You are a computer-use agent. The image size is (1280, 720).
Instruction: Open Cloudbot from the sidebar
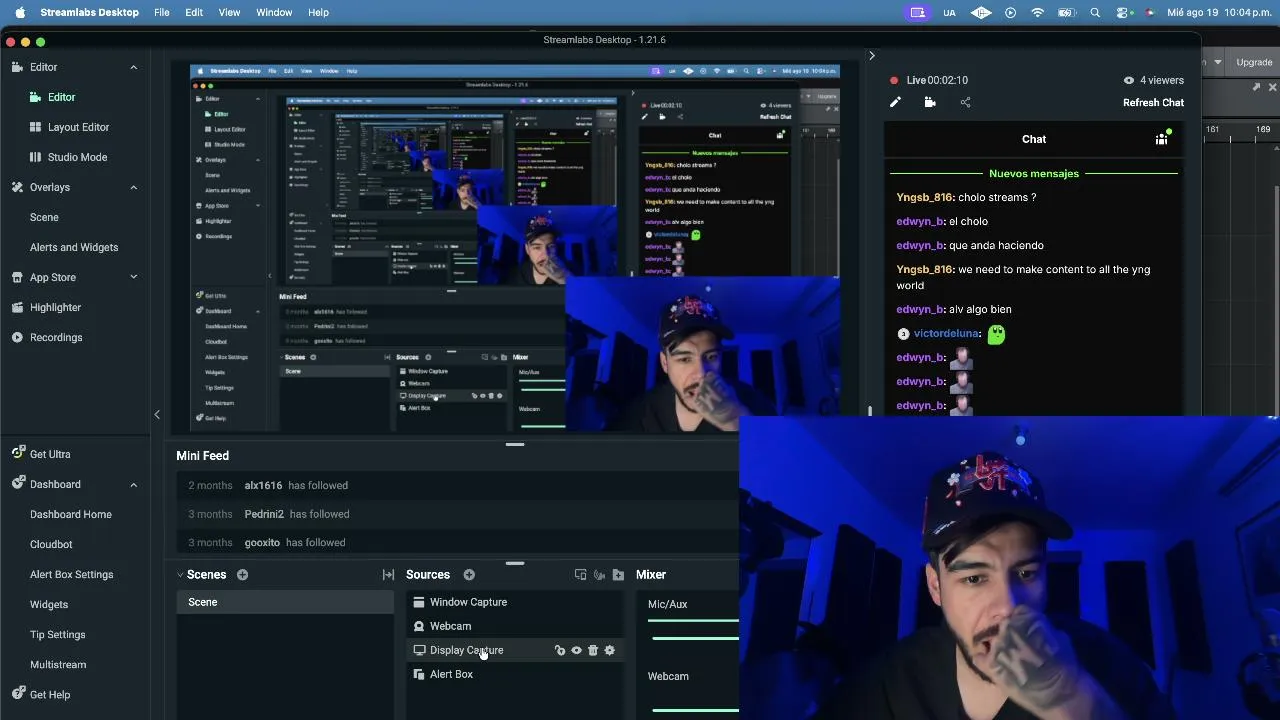(51, 544)
